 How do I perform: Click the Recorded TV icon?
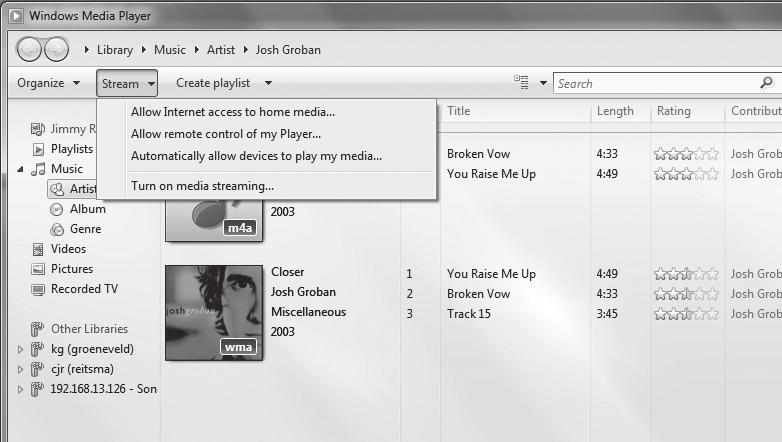38,289
